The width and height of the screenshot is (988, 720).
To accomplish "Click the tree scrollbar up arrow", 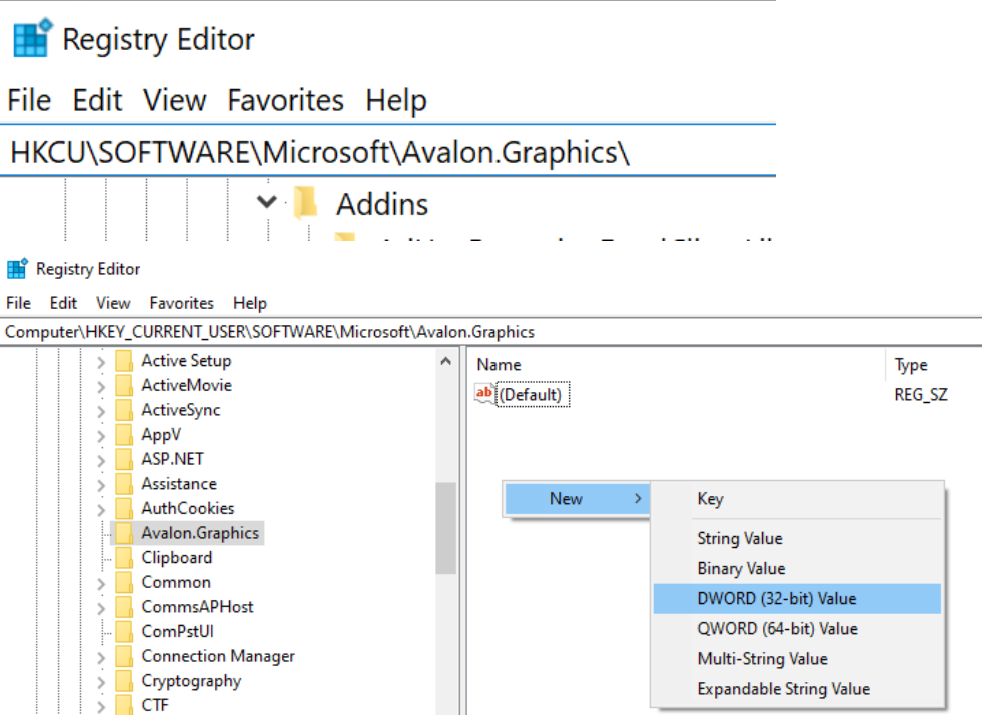I will pyautogui.click(x=445, y=362).
